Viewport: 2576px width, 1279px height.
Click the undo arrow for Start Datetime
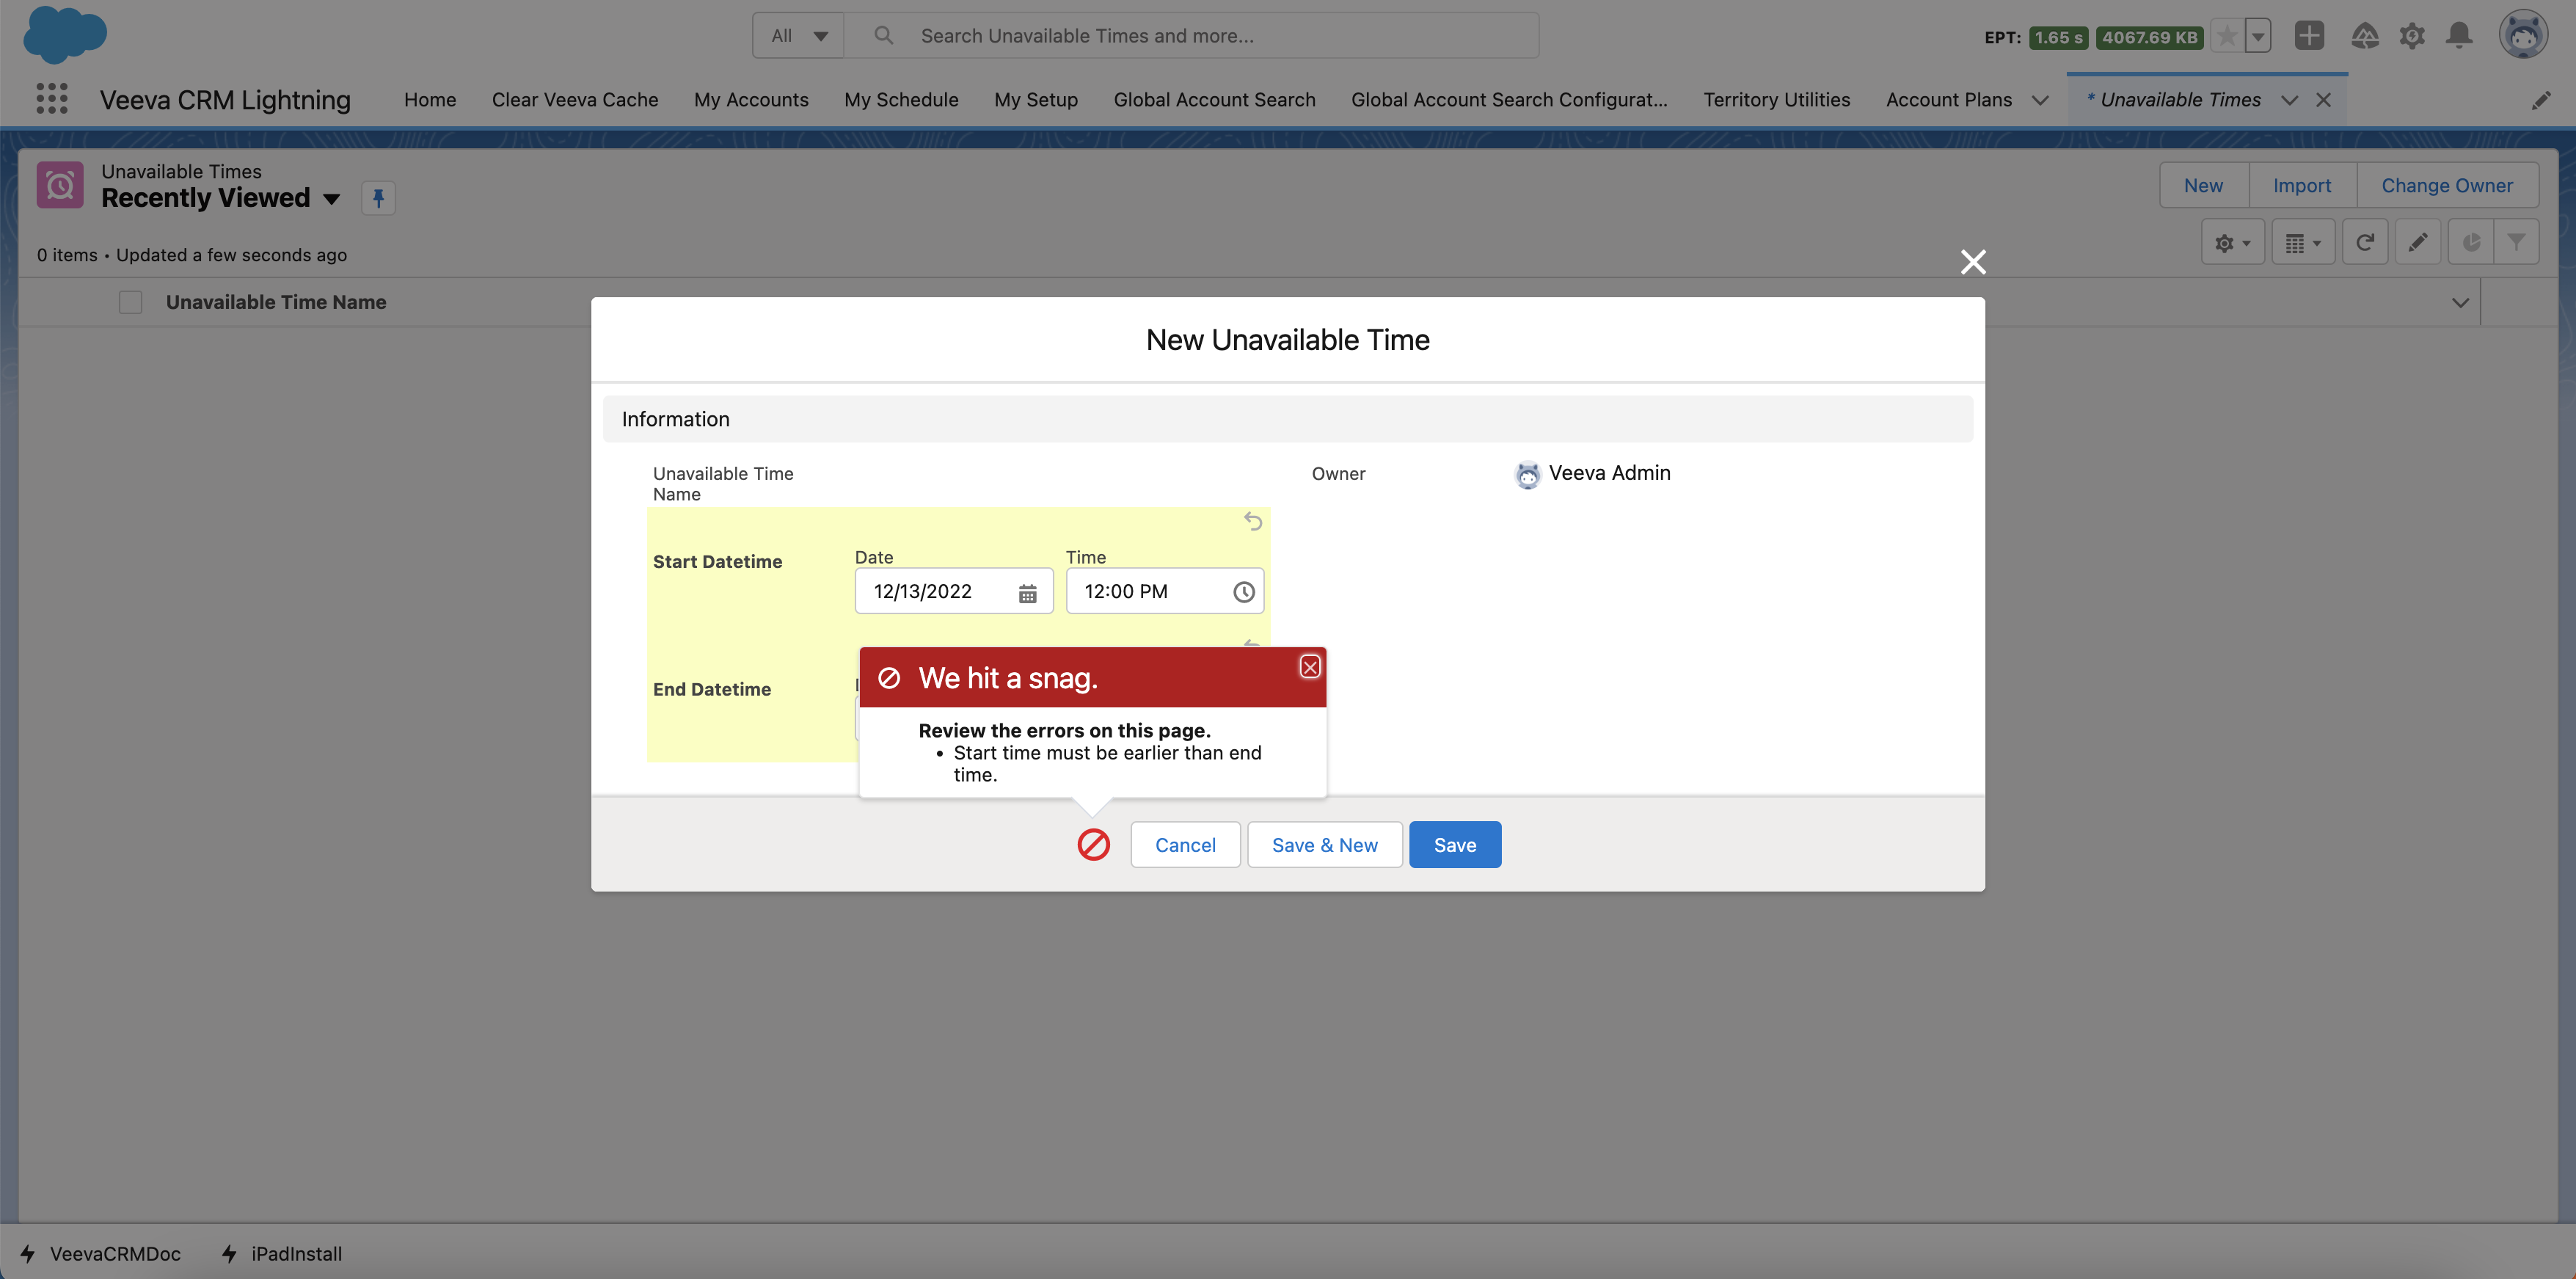pos(1252,521)
